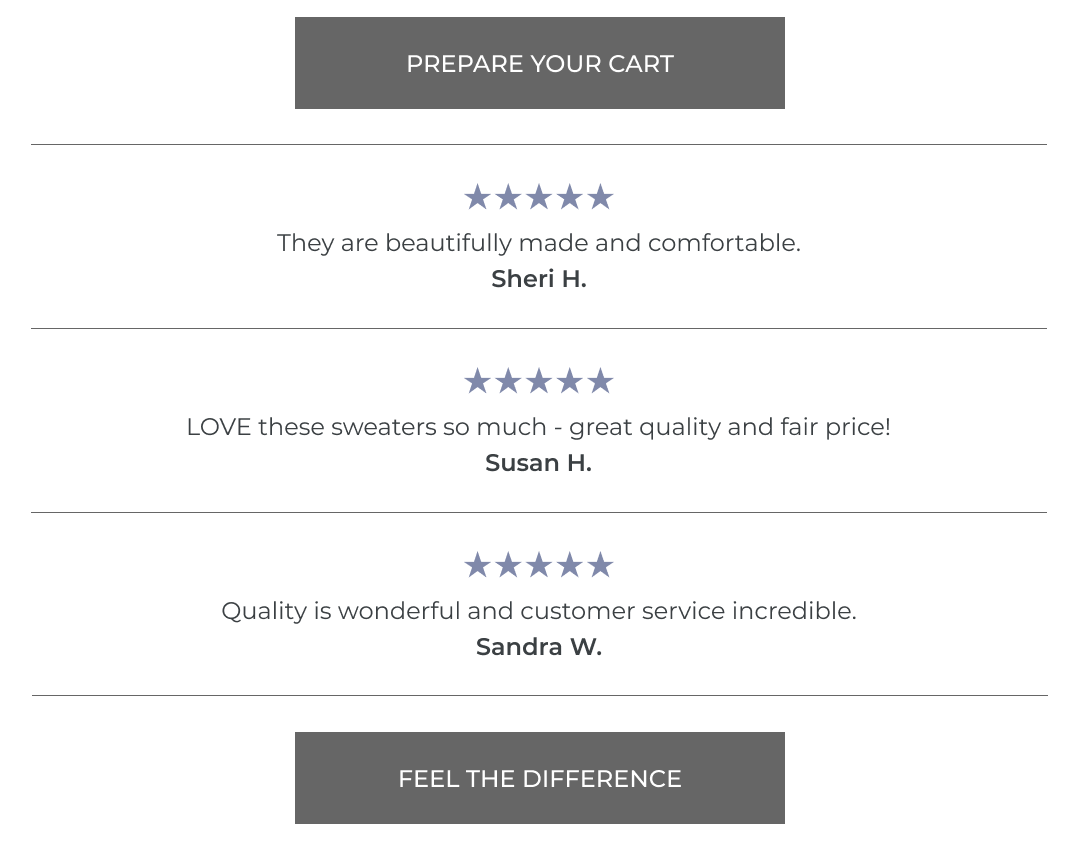Click first star in Susan H. review

point(477,381)
